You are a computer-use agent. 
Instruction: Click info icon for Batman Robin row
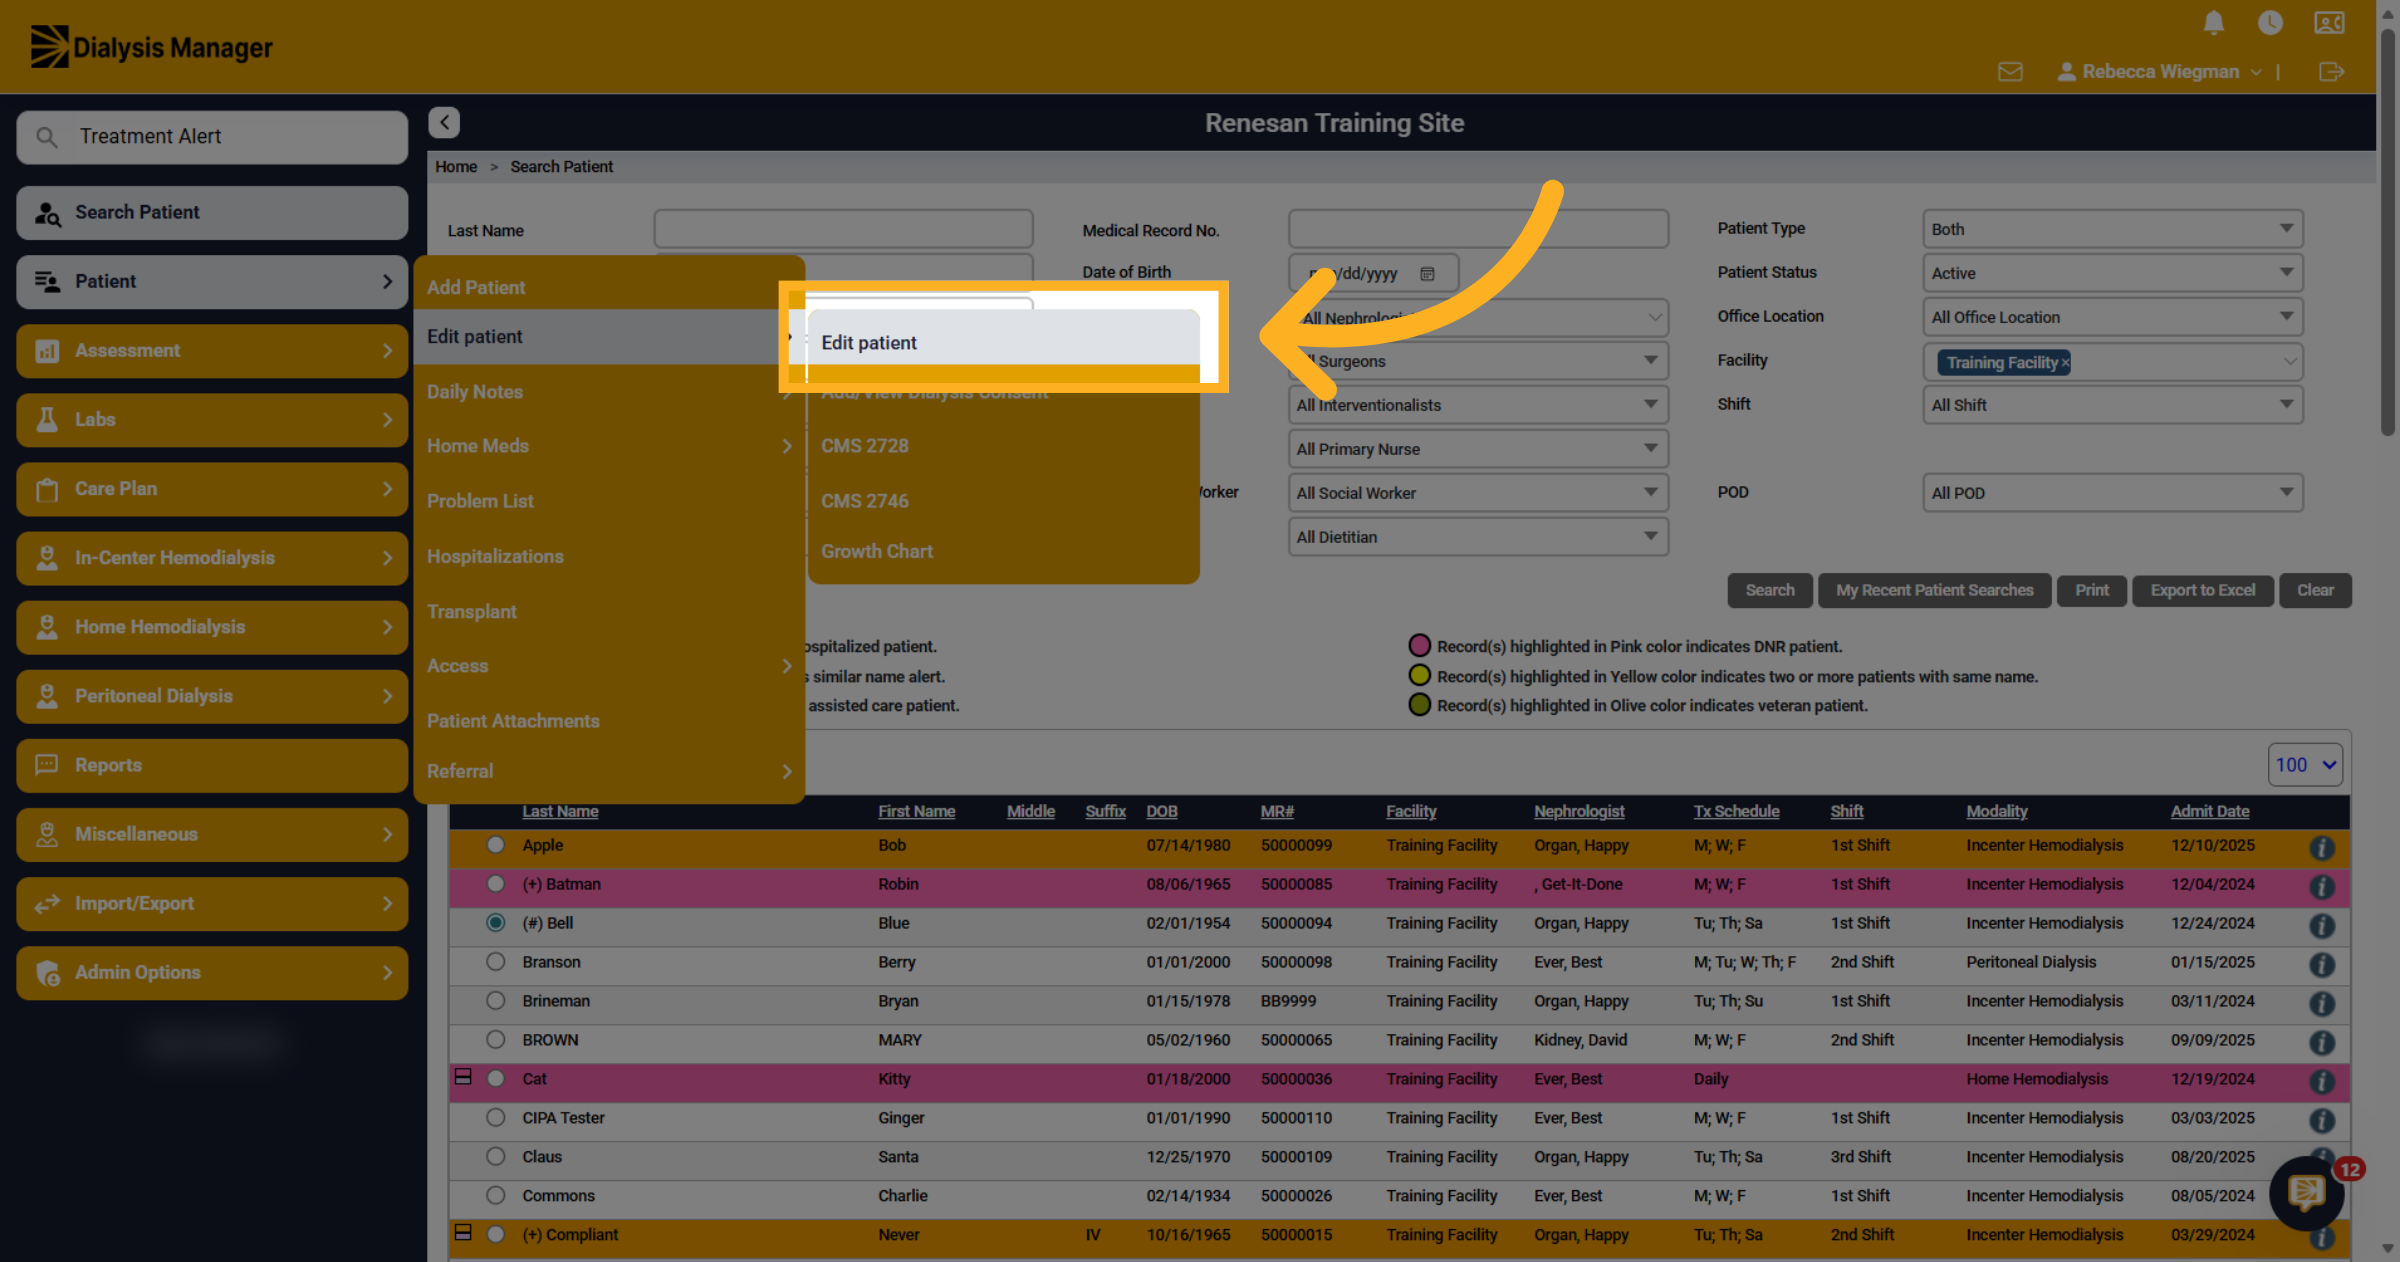pyautogui.click(x=2322, y=887)
